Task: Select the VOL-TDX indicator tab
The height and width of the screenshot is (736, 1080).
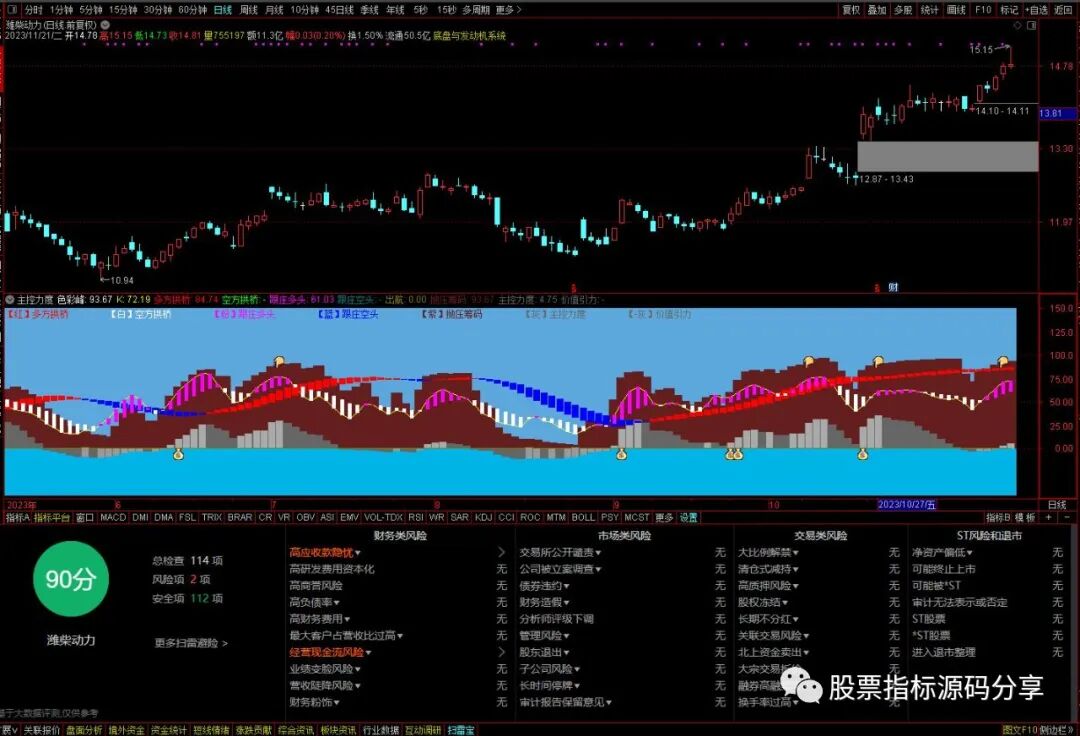Action: 383,517
